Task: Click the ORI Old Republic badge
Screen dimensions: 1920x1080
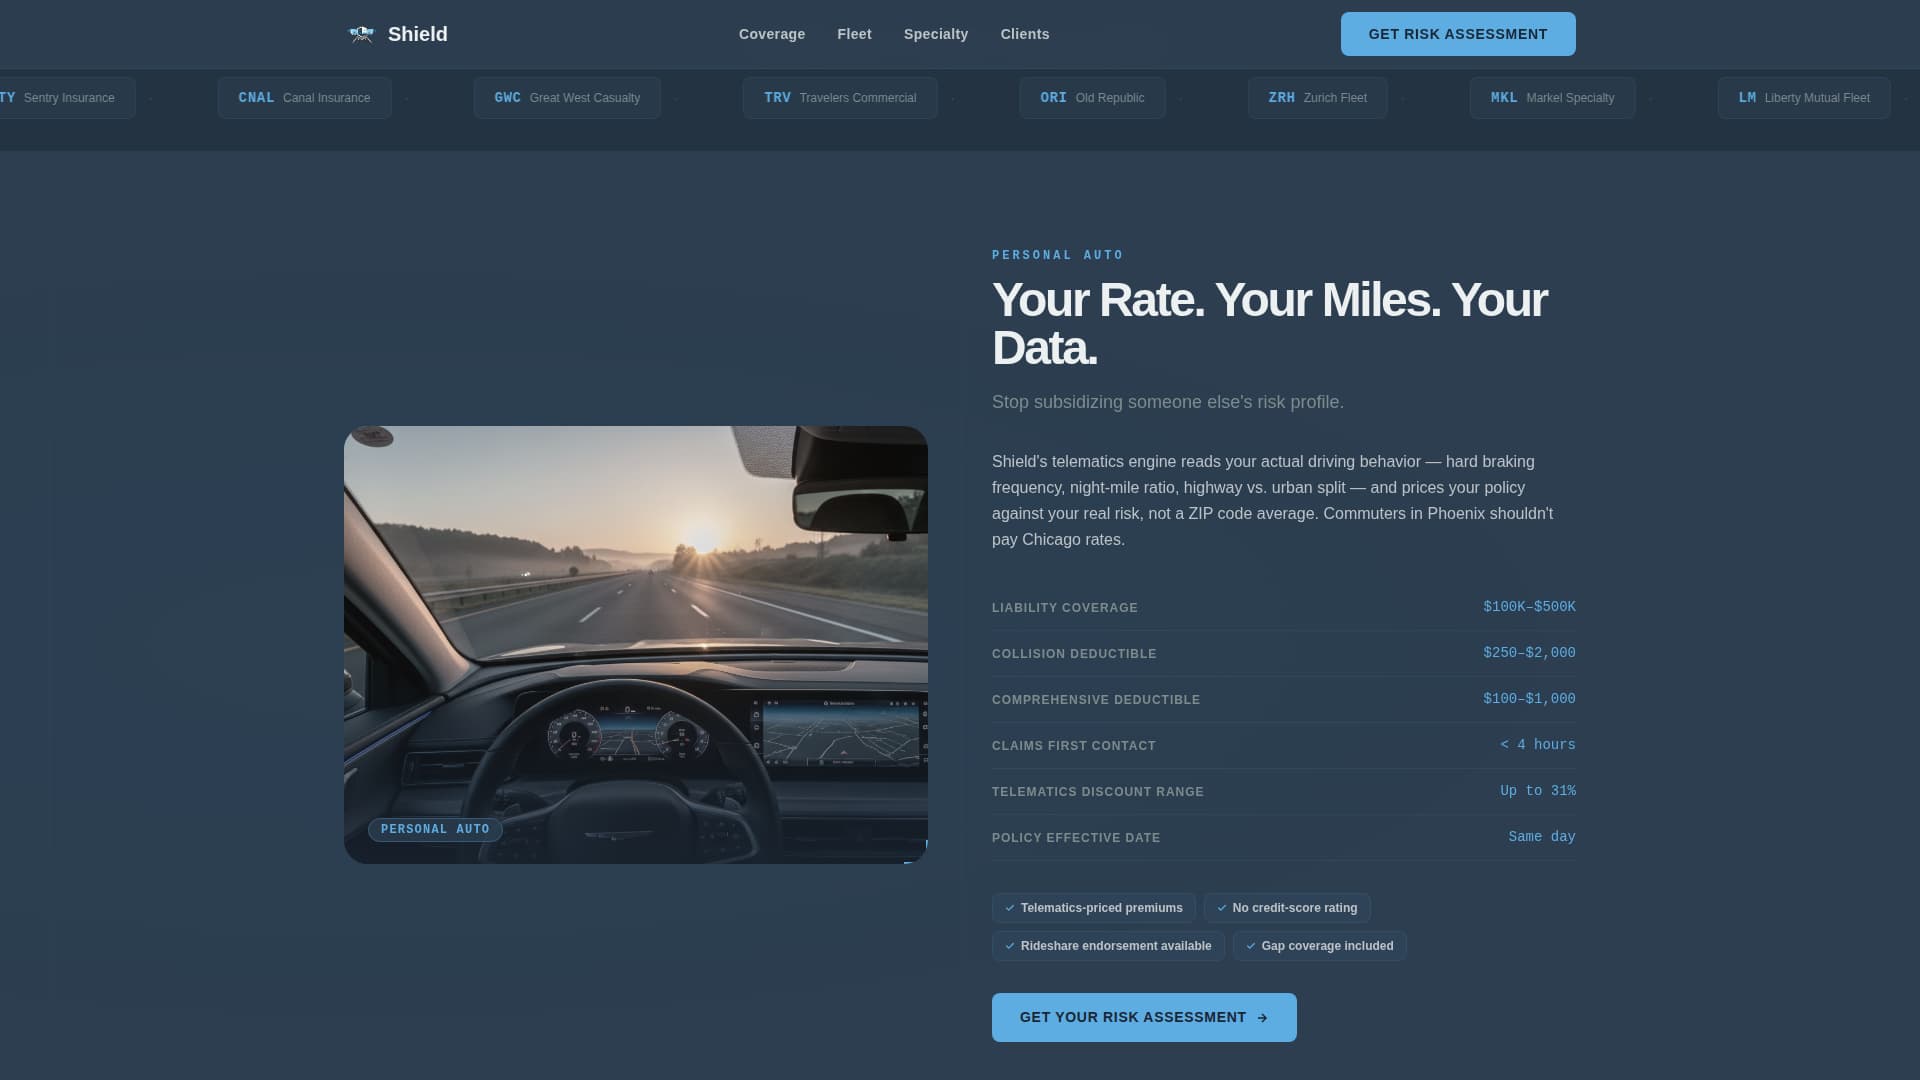Action: coord(1092,97)
